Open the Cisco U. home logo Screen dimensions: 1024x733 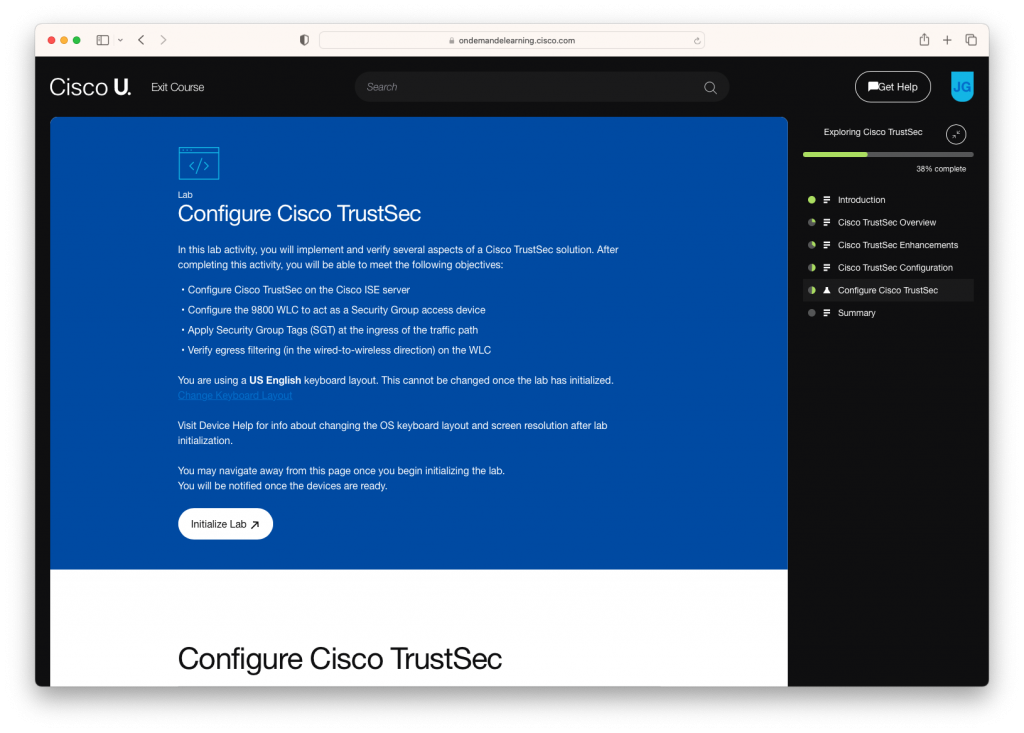pos(89,87)
